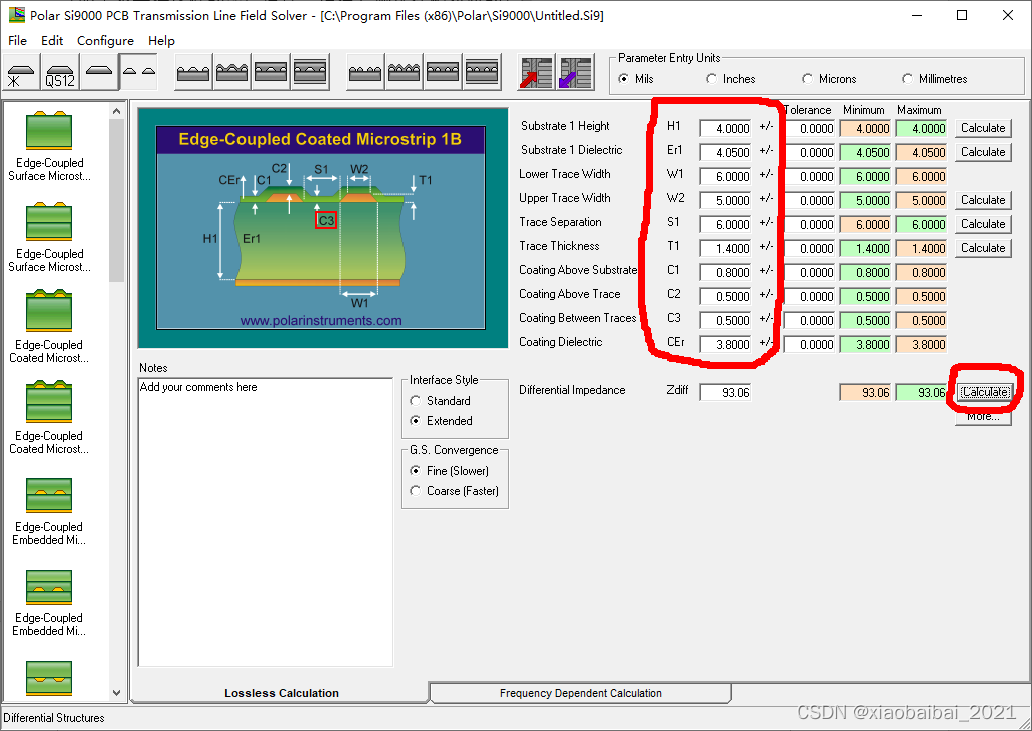Choose Fine (Slower) convergence
1032x731 pixels.
coord(450,470)
